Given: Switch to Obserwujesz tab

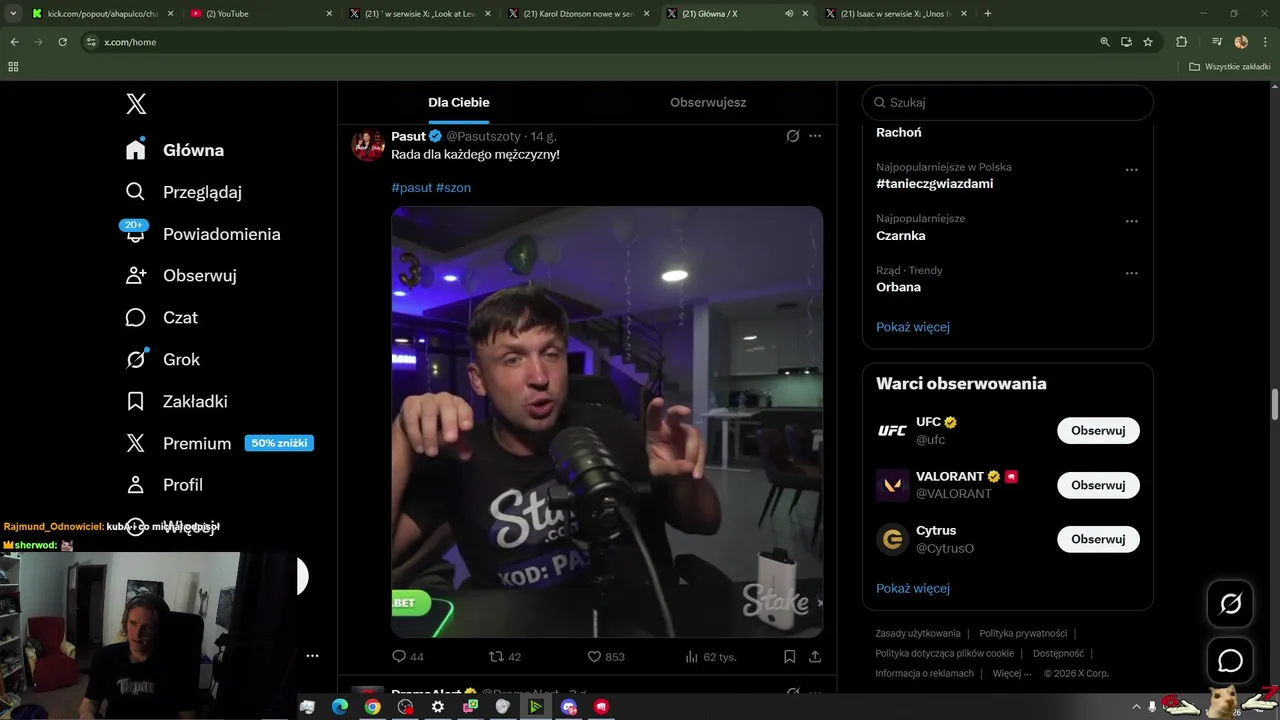Looking at the screenshot, I should (x=708, y=102).
